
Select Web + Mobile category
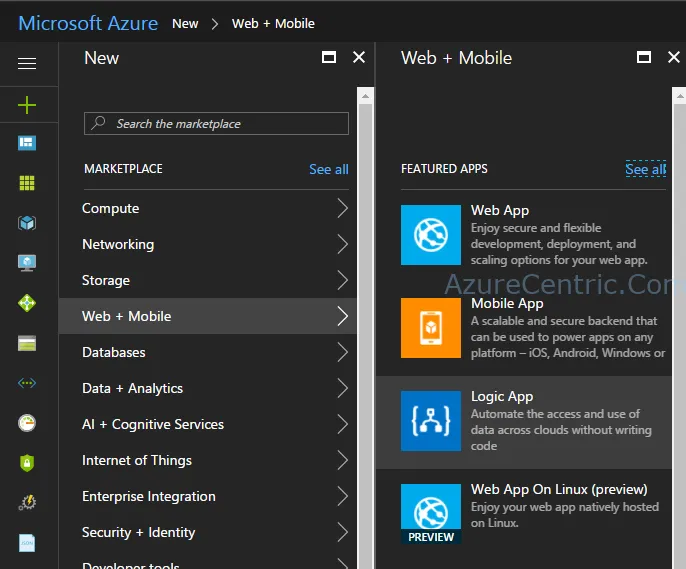click(208, 316)
